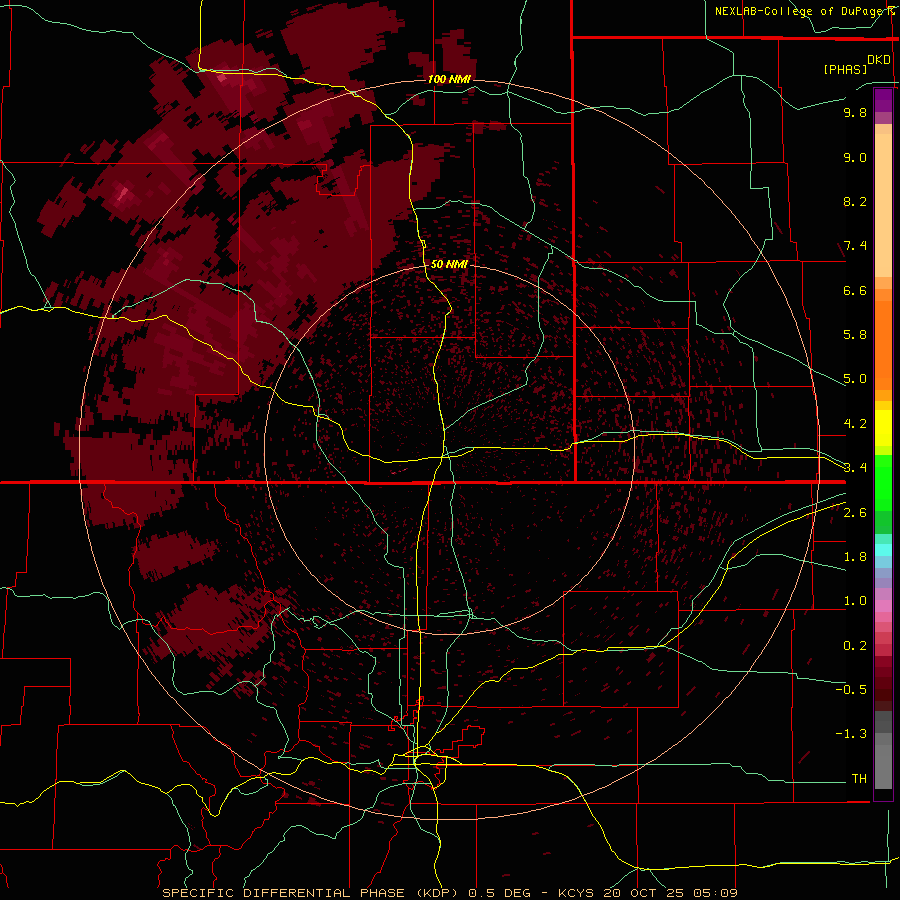
Task: Click the brightest pink KDP echo pixel
Action: [x=122, y=193]
